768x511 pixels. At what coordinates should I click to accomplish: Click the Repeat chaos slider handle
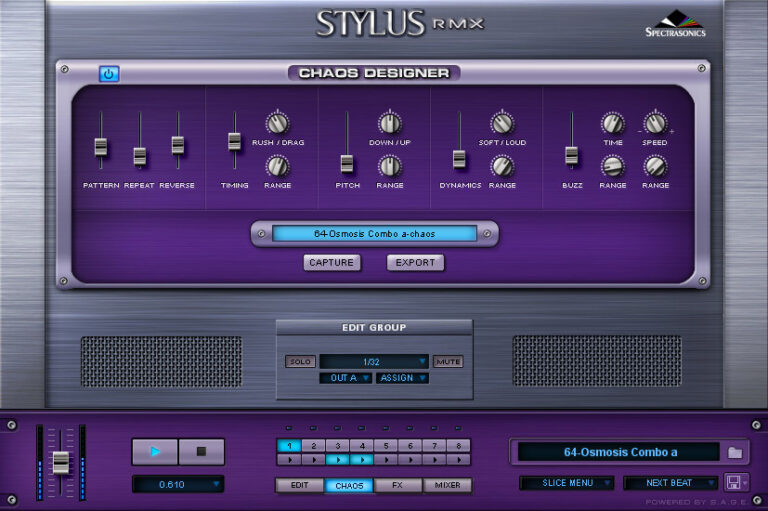tap(140, 157)
